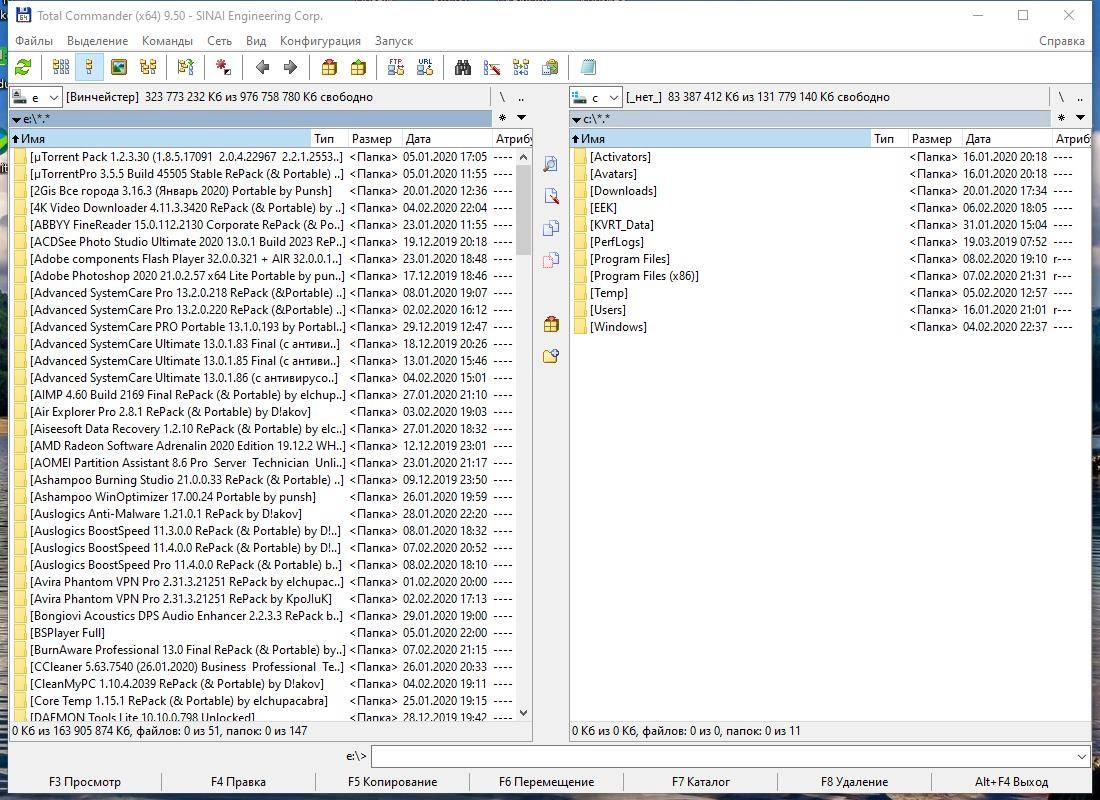Select [Core Temp 1.15.1 RePack] folder
Screen dimensions: 1100x800
coord(179,701)
